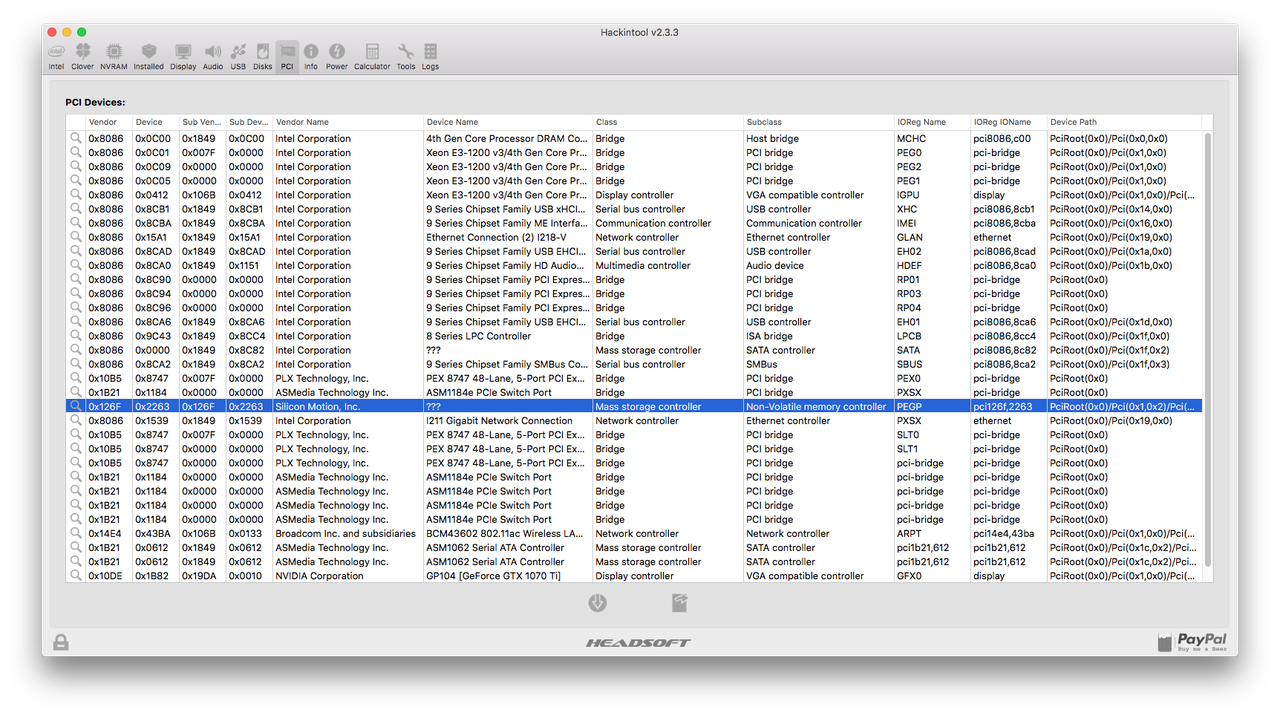Select 'SMBus' subclass cell
Viewport: 1280px width, 716px height.
761,365
